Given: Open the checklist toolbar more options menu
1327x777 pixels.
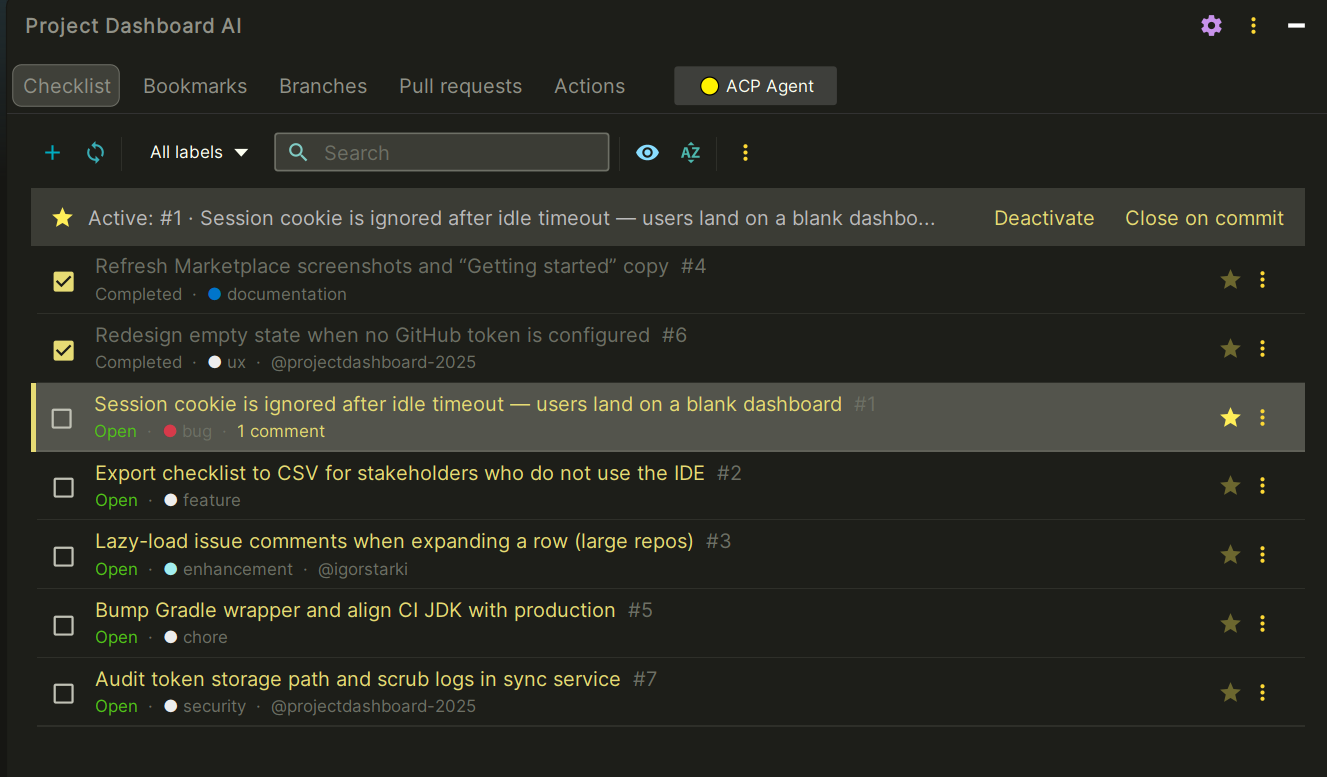Looking at the screenshot, I should point(745,152).
